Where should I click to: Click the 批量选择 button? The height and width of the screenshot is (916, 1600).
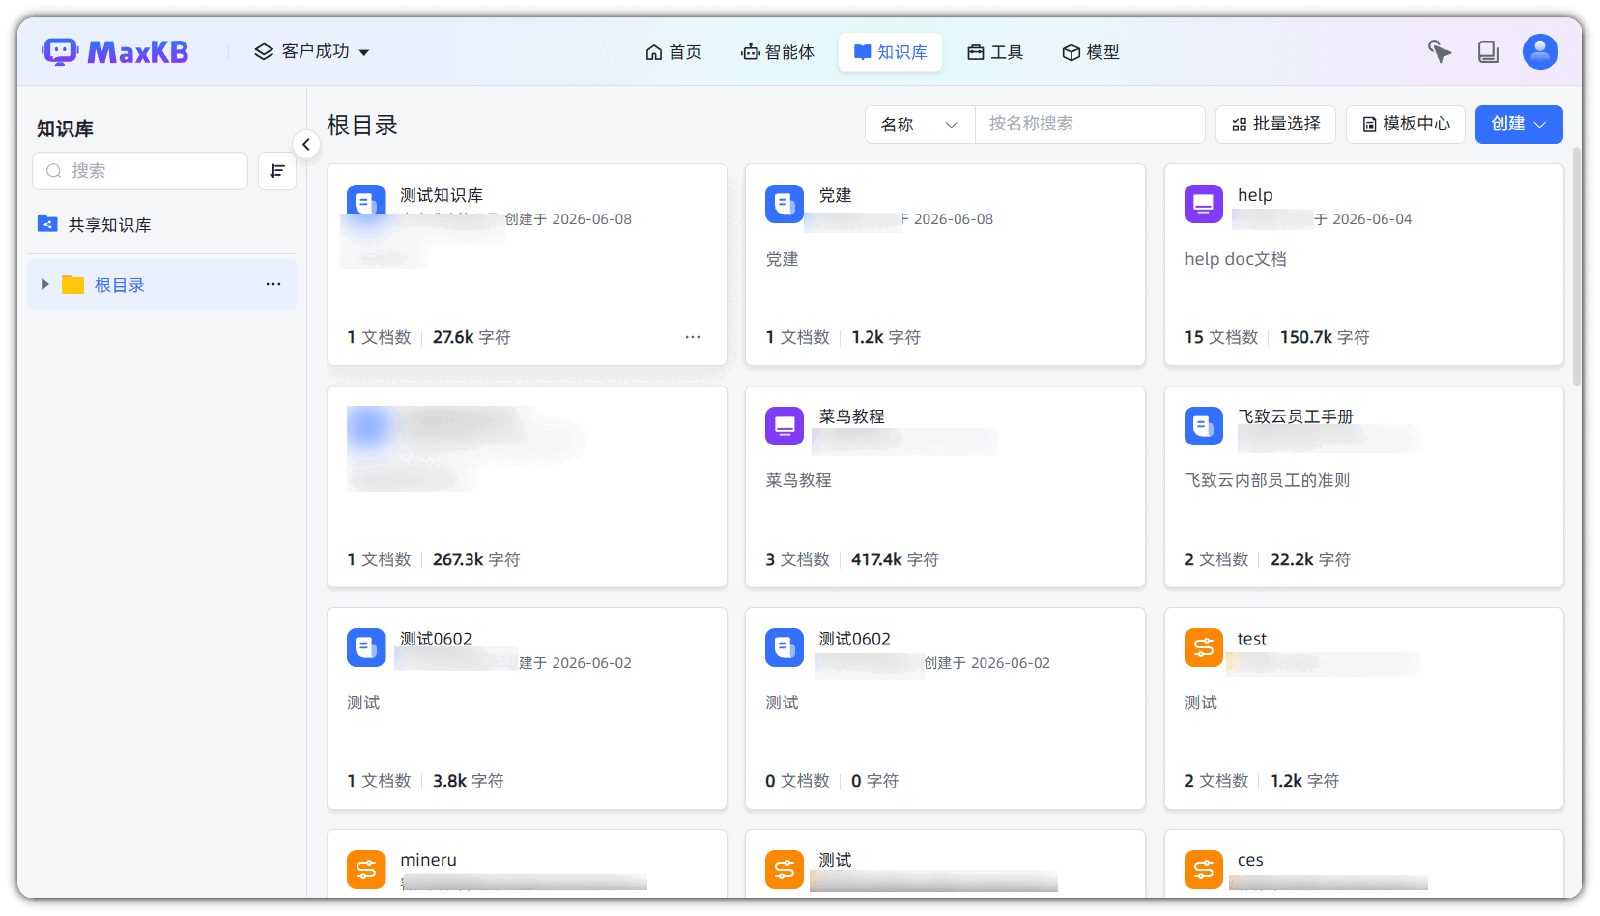(x=1276, y=124)
